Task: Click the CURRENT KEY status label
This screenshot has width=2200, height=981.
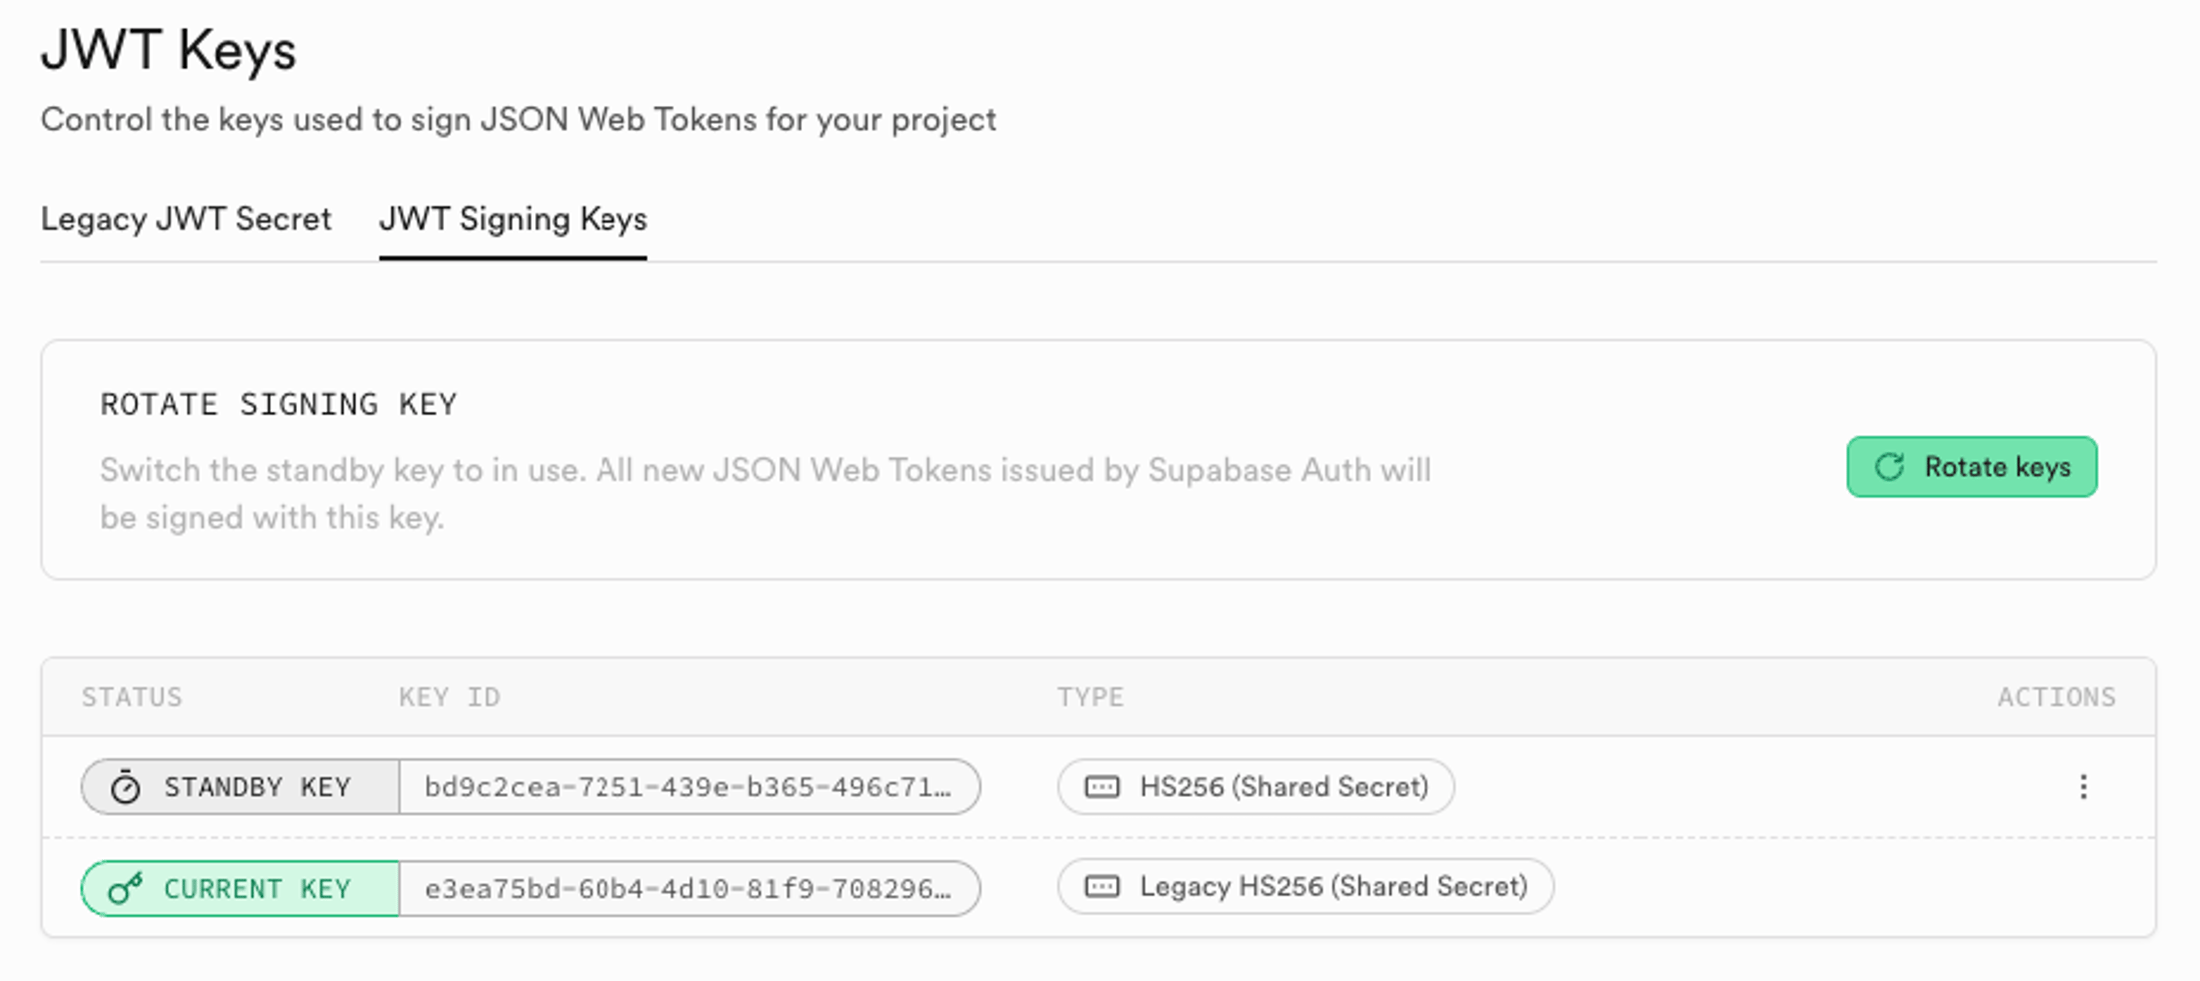Action: click(257, 889)
